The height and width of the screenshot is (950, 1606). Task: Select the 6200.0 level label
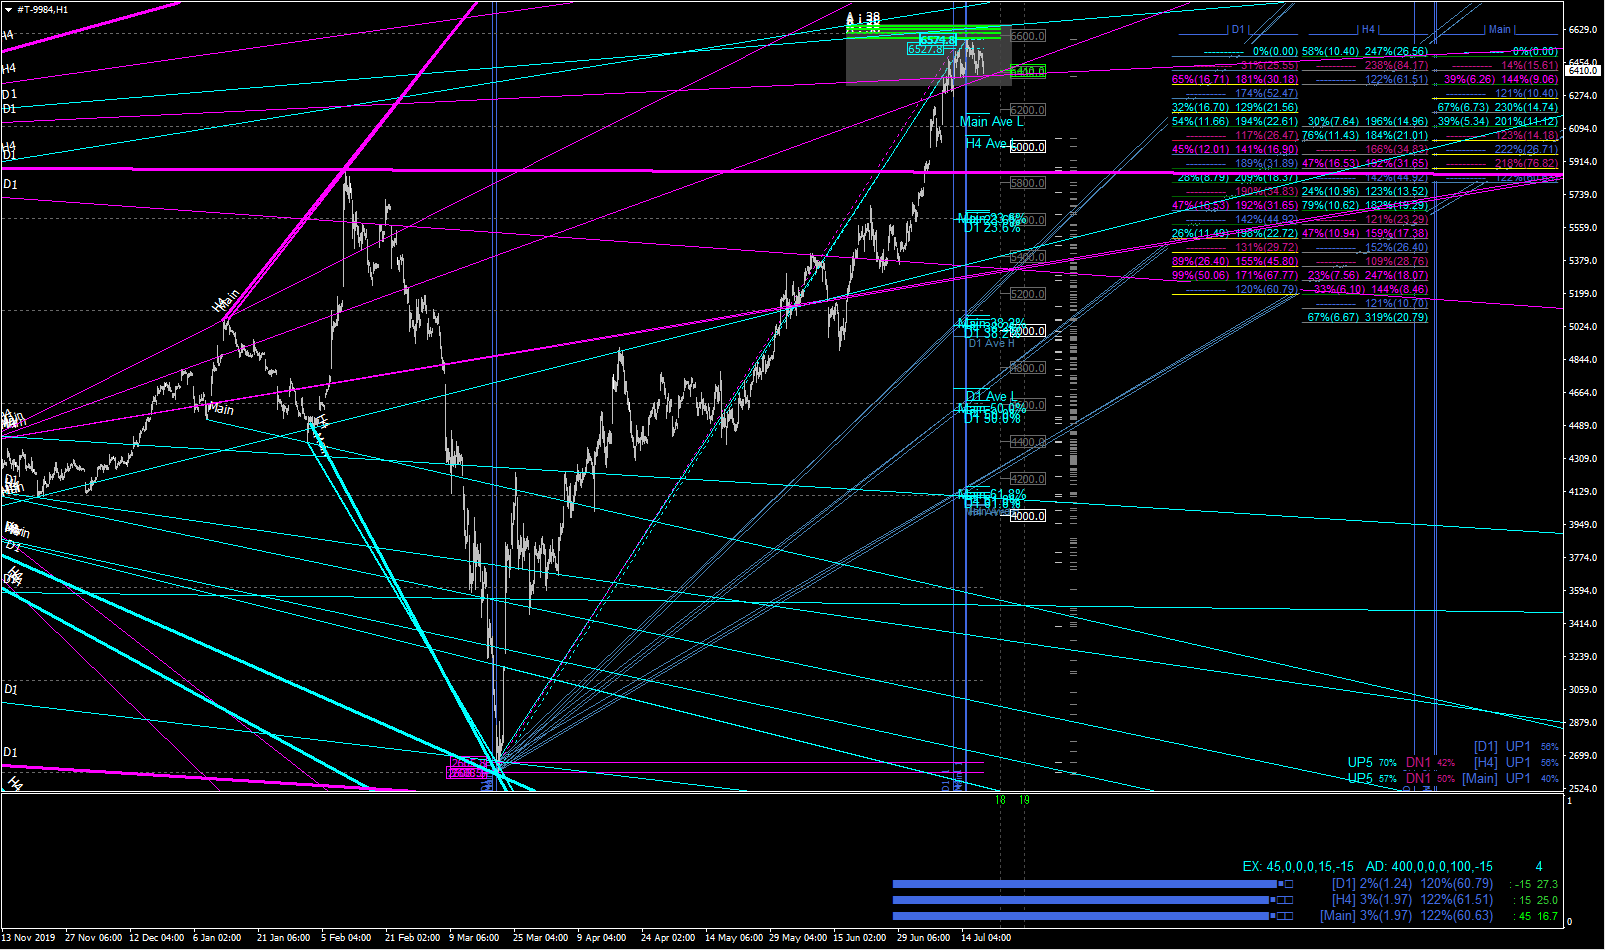(1028, 110)
